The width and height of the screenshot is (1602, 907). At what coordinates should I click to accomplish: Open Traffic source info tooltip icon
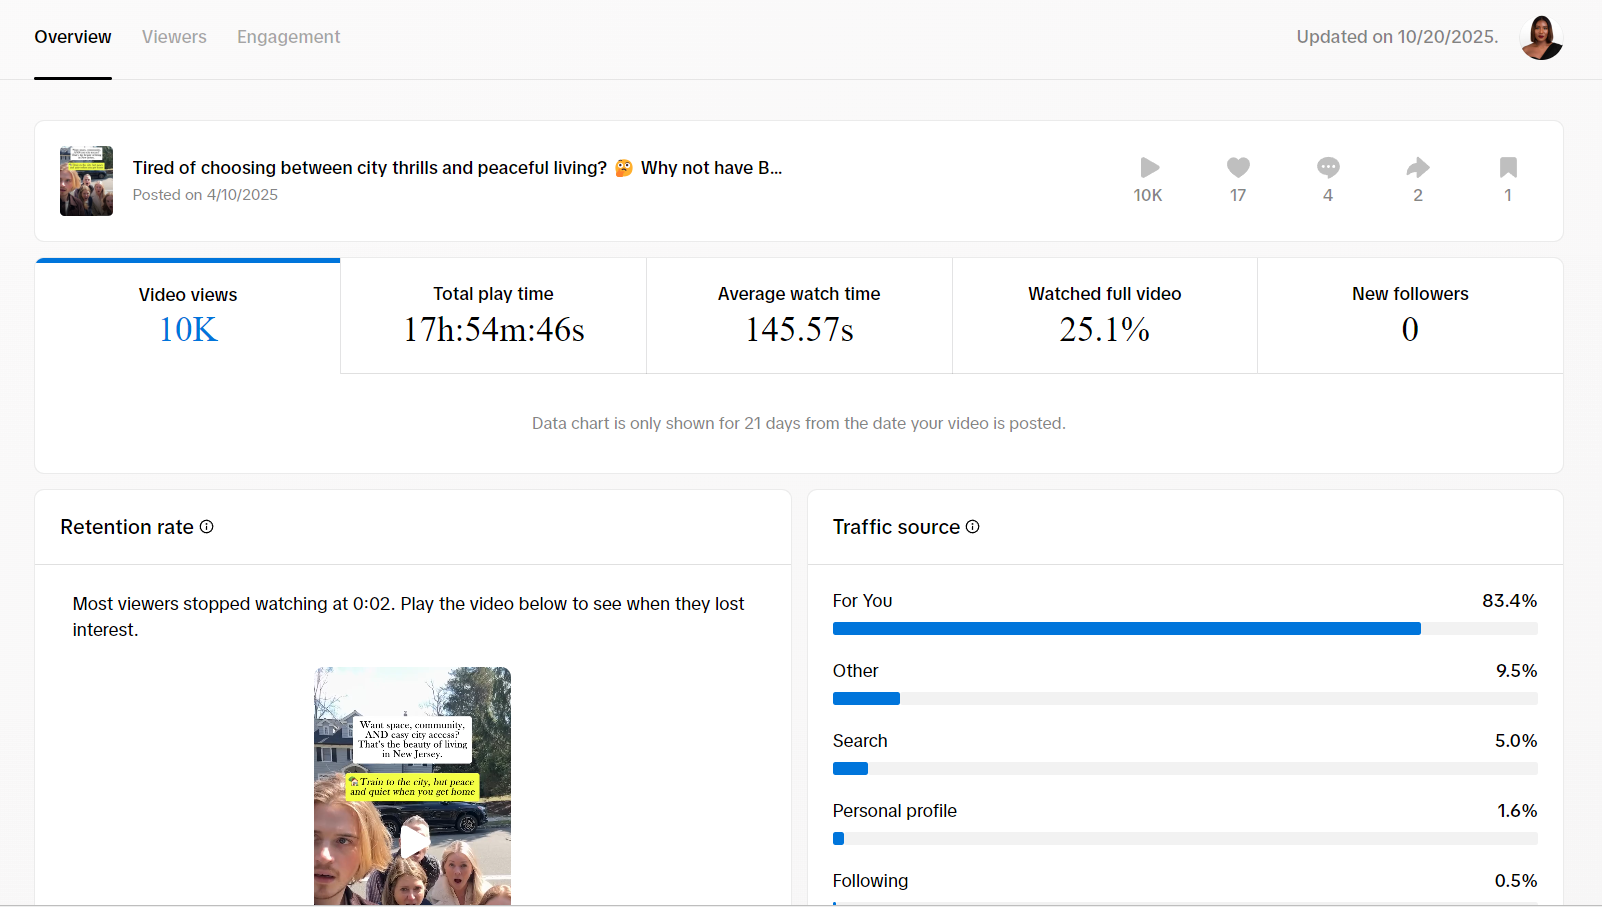(x=973, y=527)
